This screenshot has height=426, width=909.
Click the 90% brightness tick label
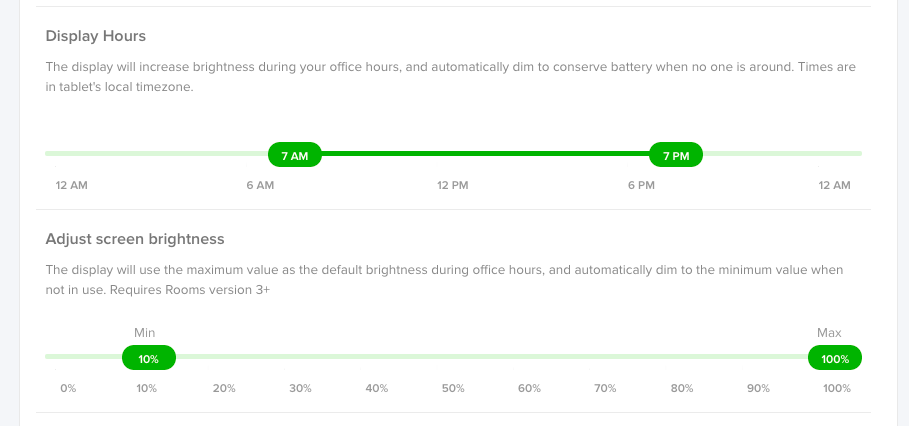758,388
